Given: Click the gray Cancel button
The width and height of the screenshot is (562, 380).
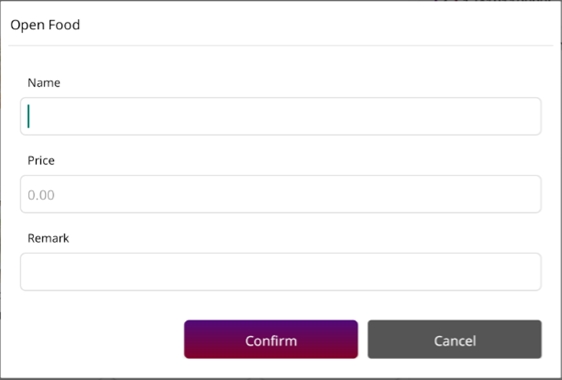Looking at the screenshot, I should [454, 339].
